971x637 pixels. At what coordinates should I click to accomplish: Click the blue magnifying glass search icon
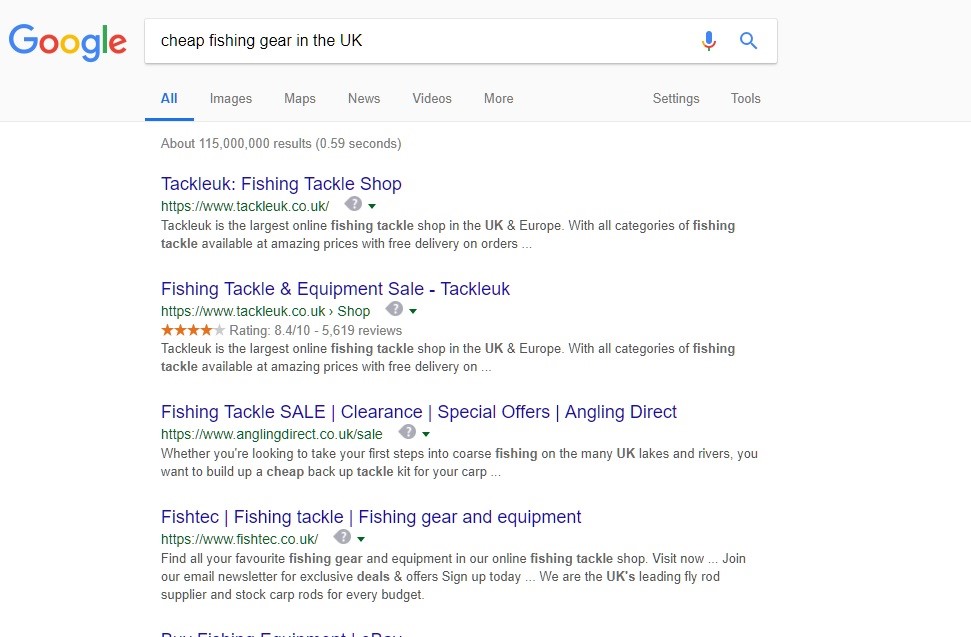tap(748, 41)
